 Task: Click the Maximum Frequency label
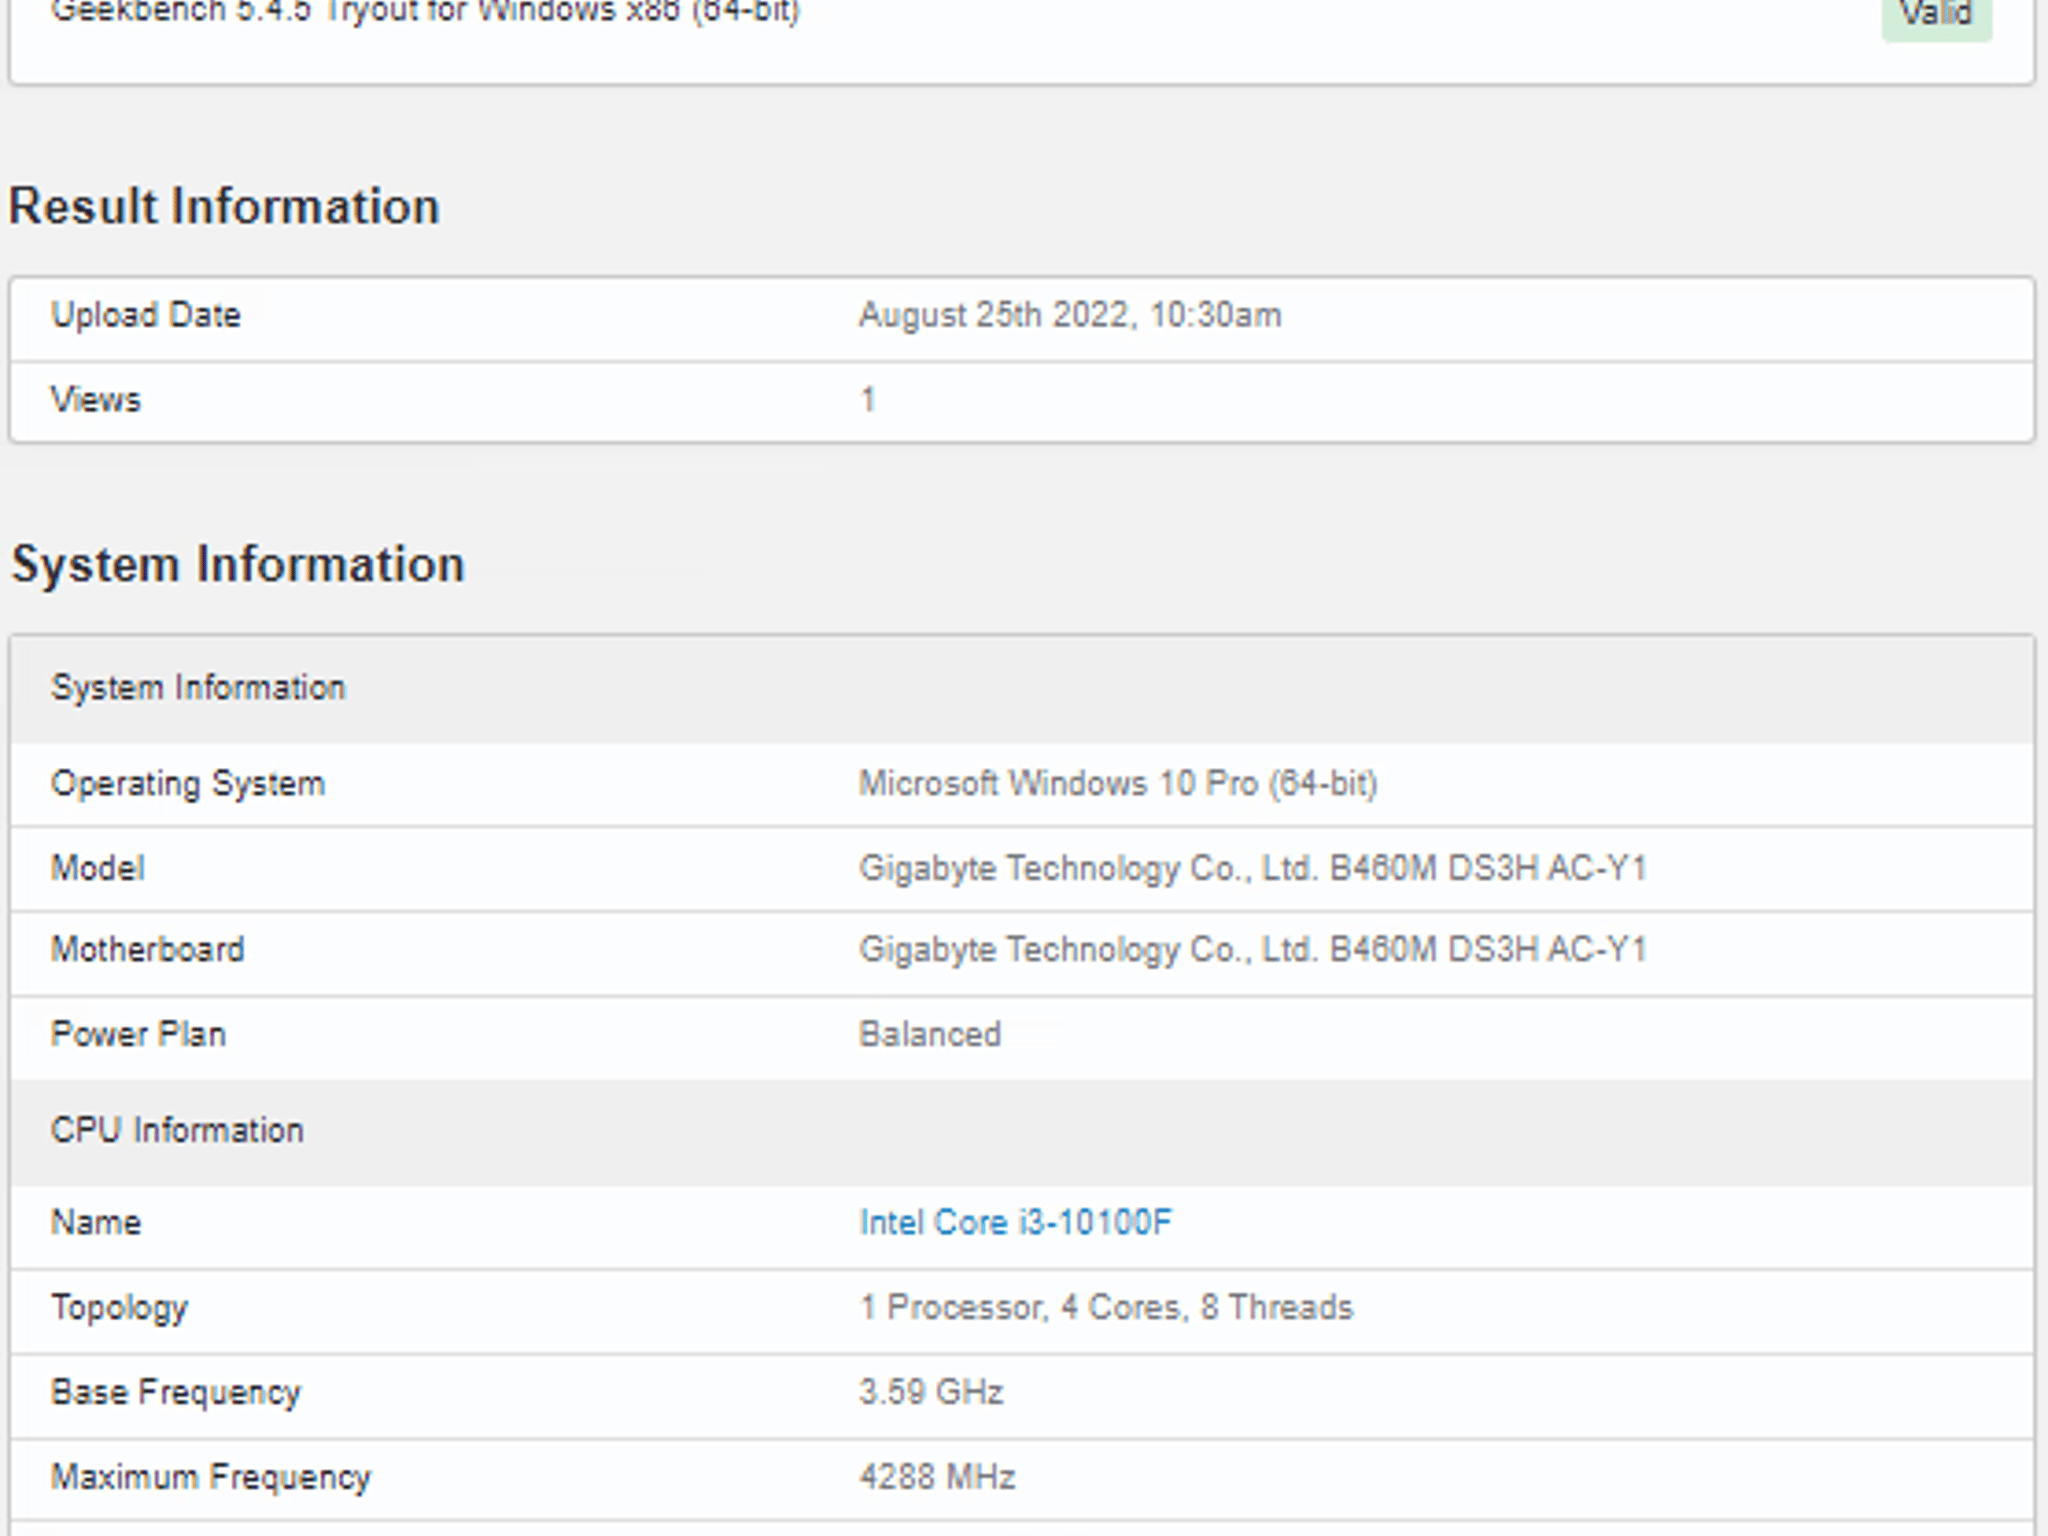pyautogui.click(x=211, y=1478)
